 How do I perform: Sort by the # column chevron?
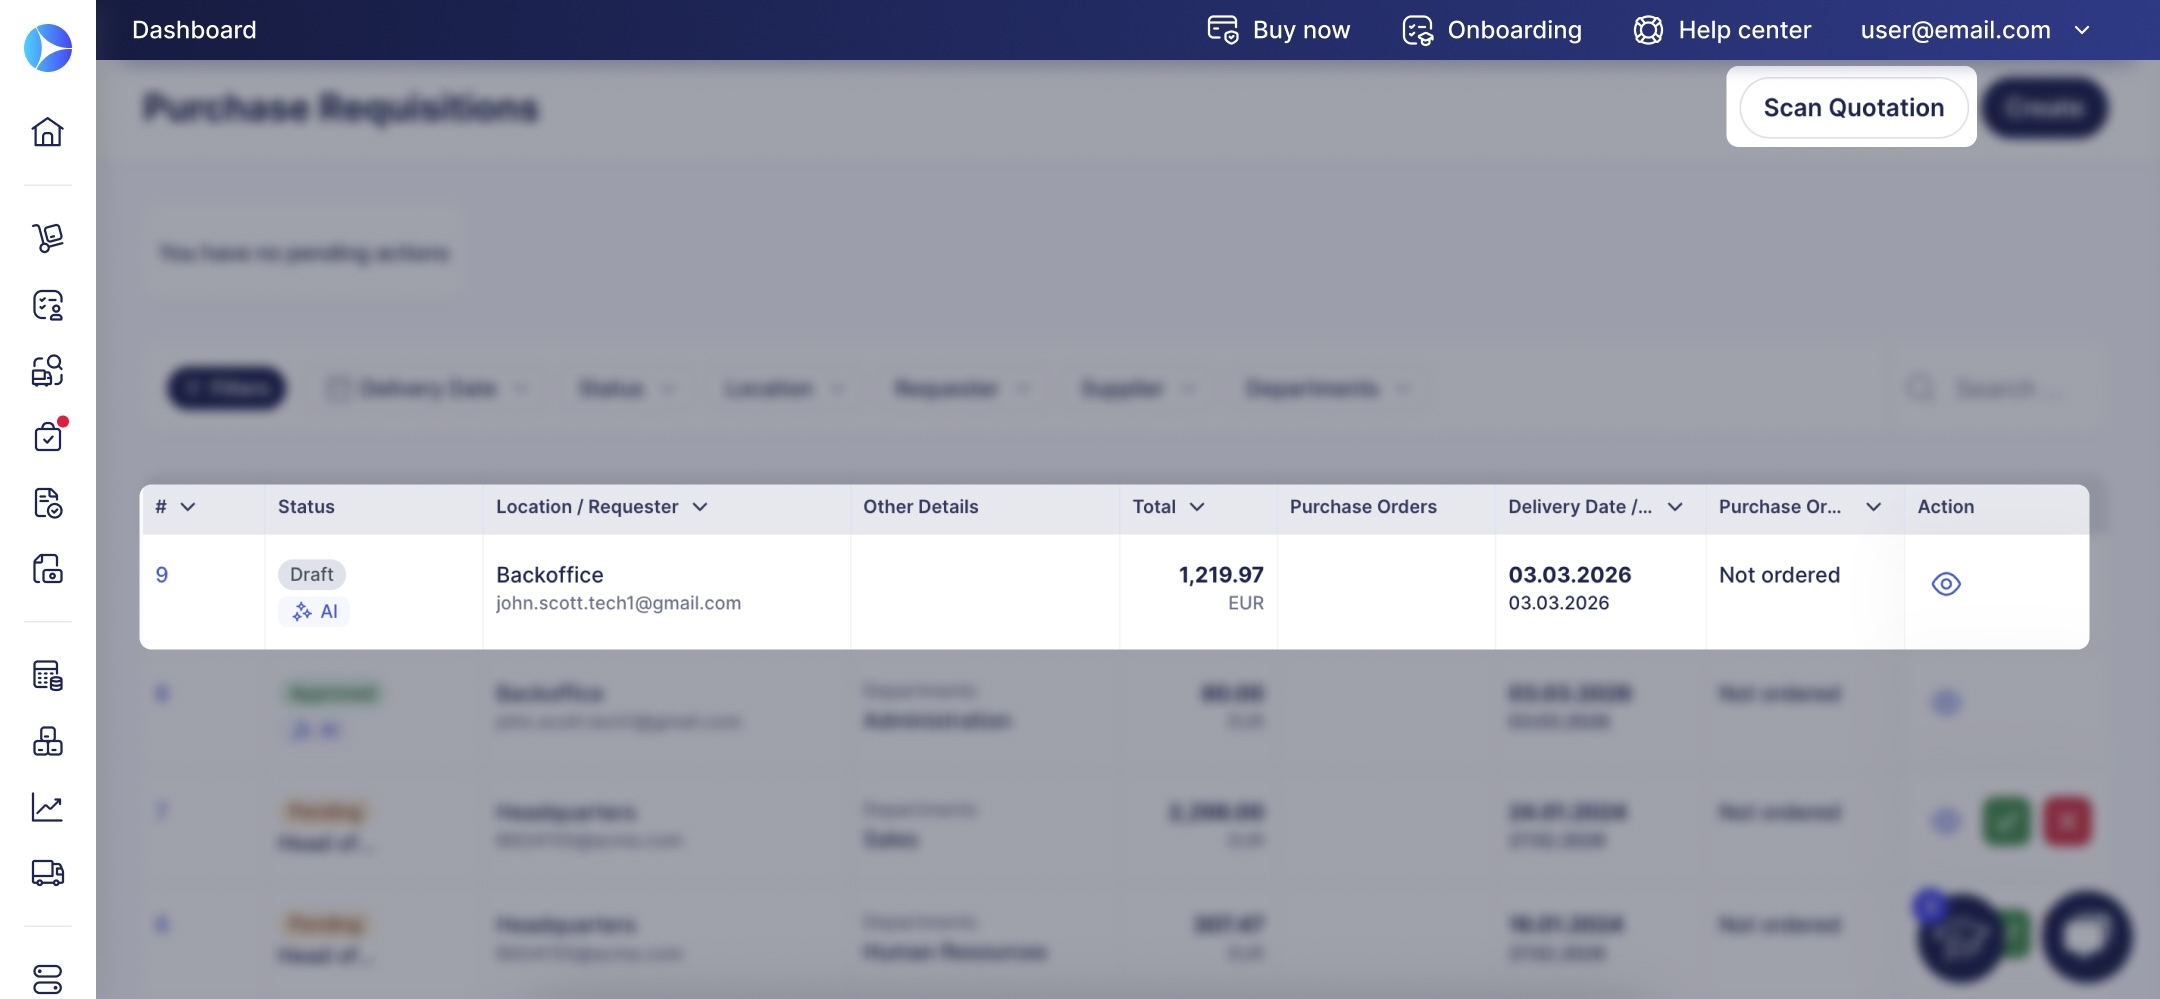[x=188, y=507]
